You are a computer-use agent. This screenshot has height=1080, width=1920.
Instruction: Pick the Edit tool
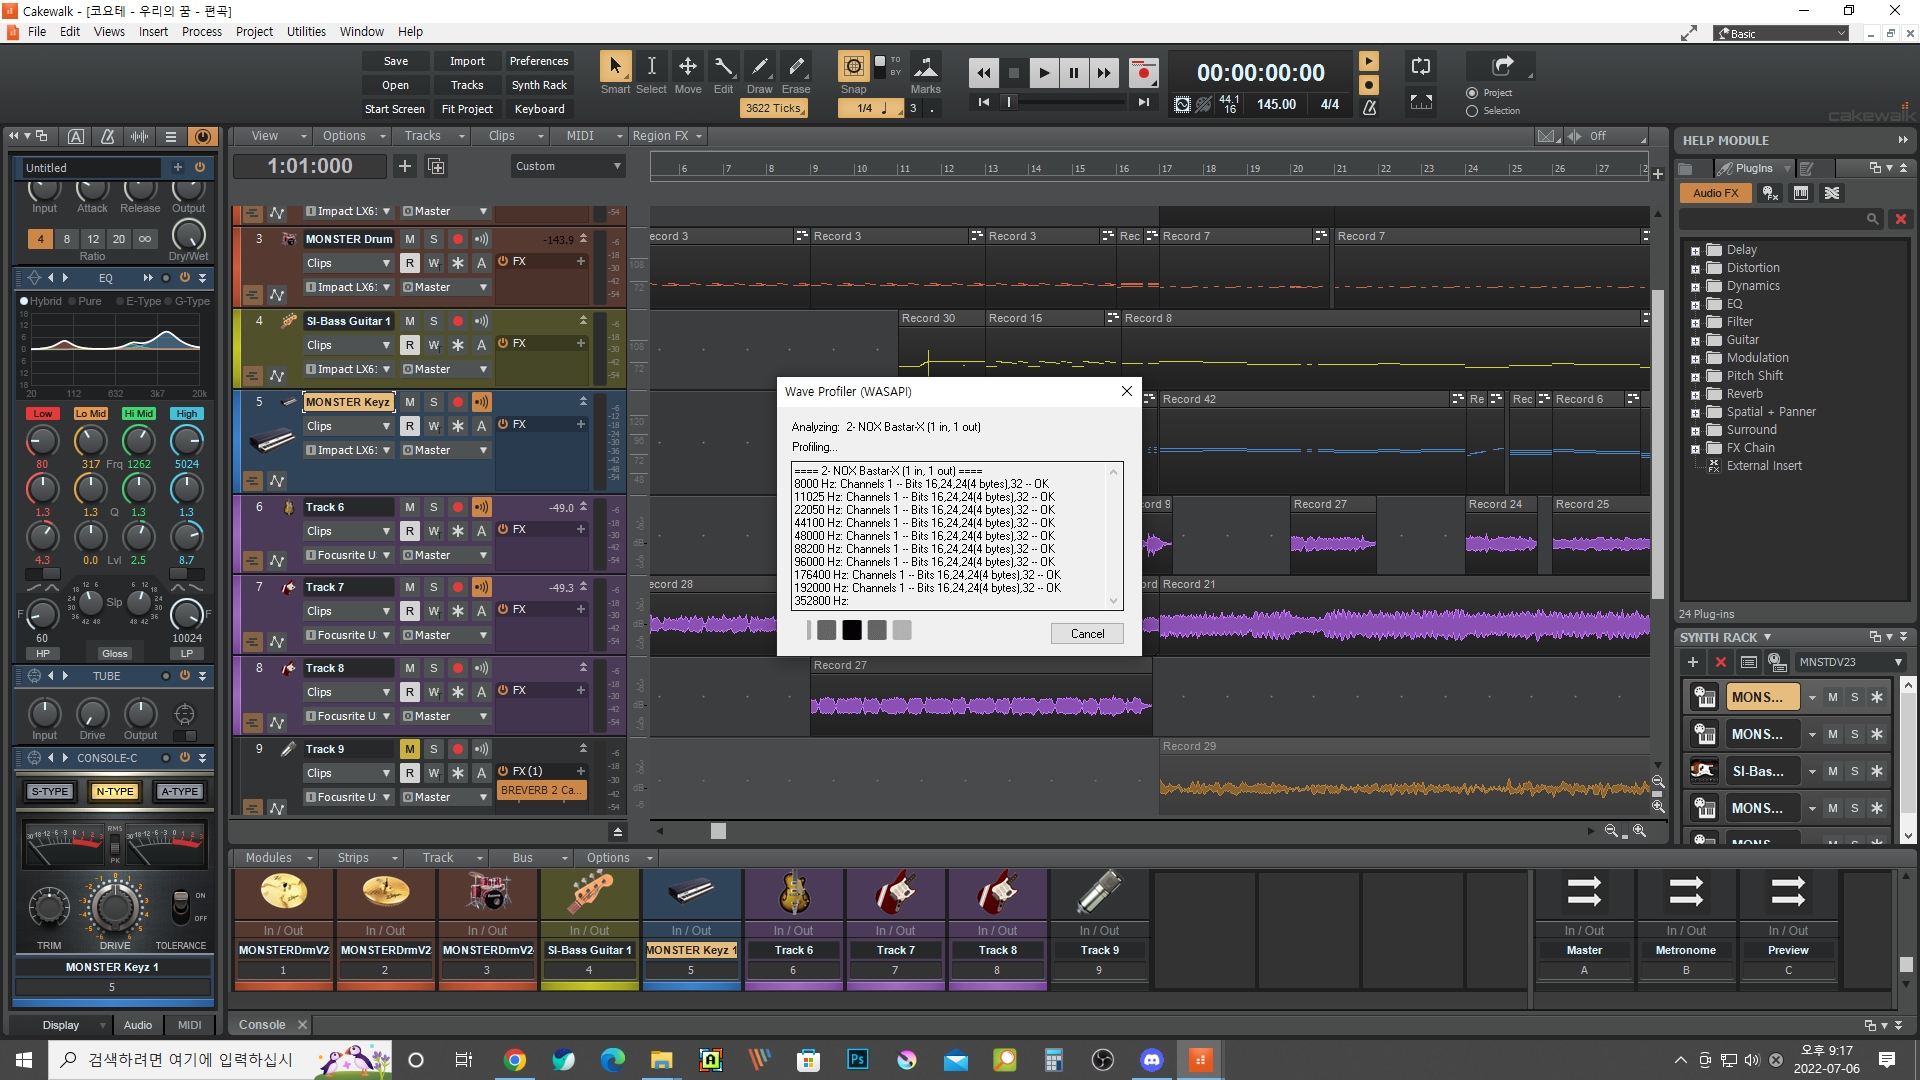coord(724,67)
